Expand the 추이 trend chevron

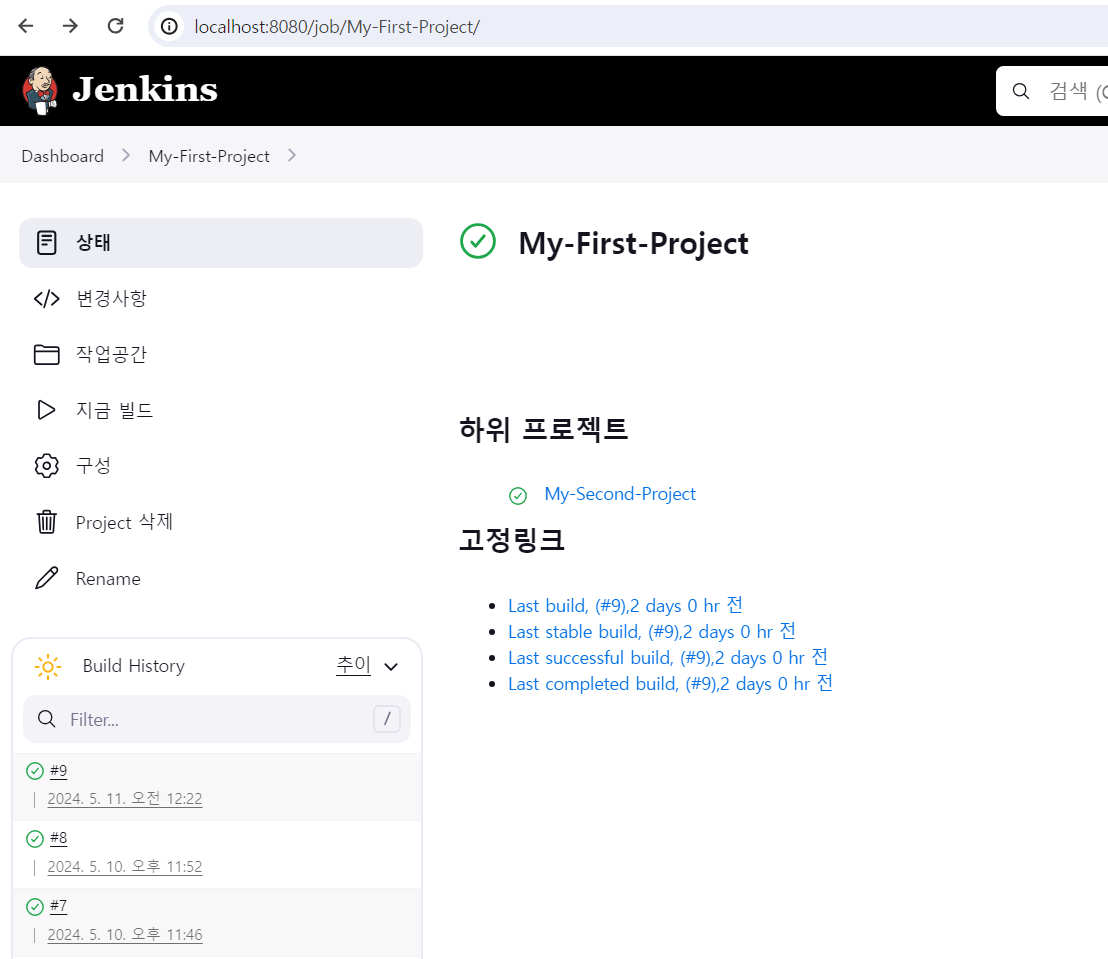[391, 666]
